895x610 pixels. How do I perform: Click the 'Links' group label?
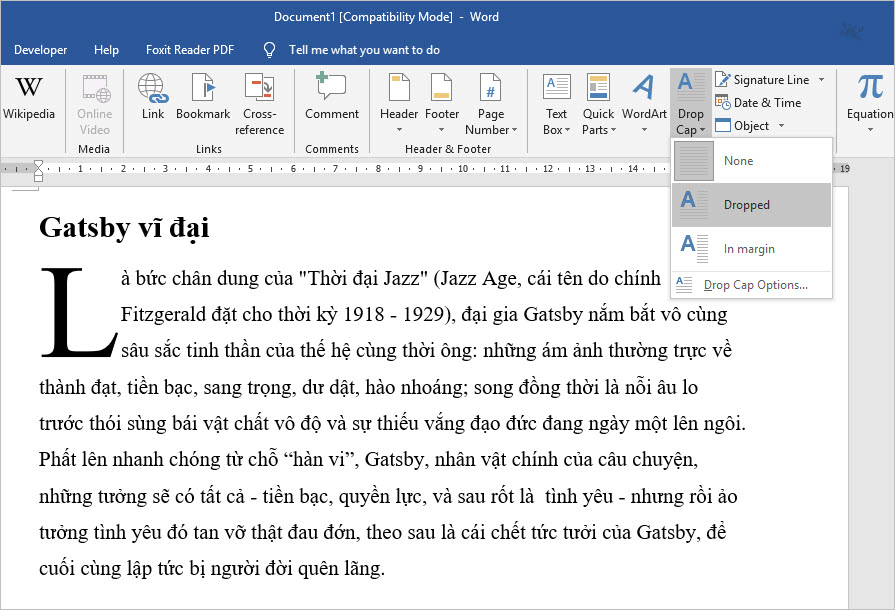tap(209, 149)
